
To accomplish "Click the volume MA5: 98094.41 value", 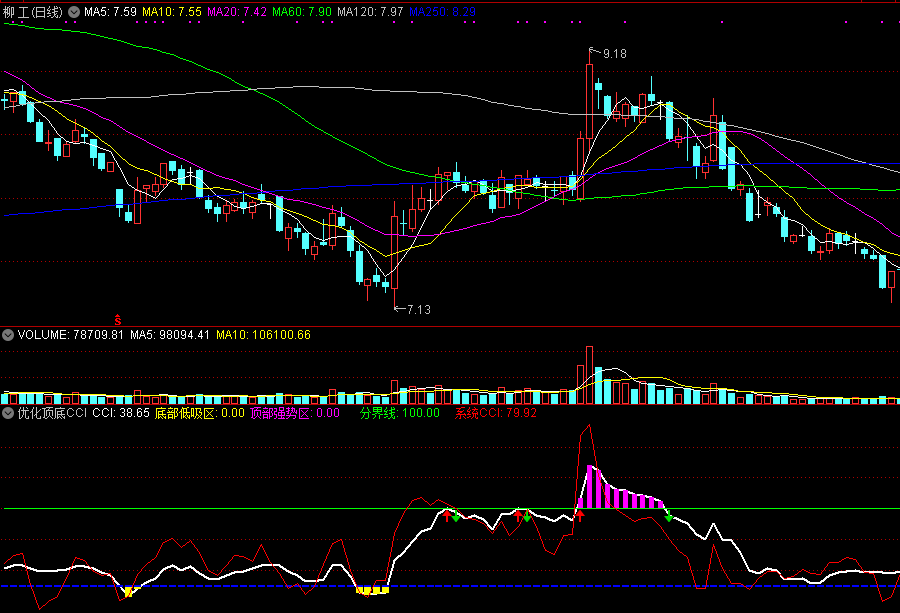I will (x=170, y=335).
